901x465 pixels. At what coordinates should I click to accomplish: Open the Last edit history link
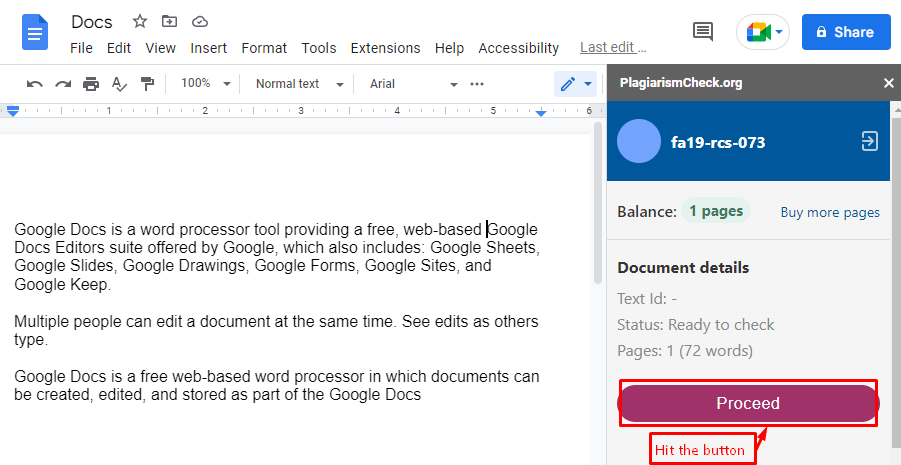coord(613,47)
